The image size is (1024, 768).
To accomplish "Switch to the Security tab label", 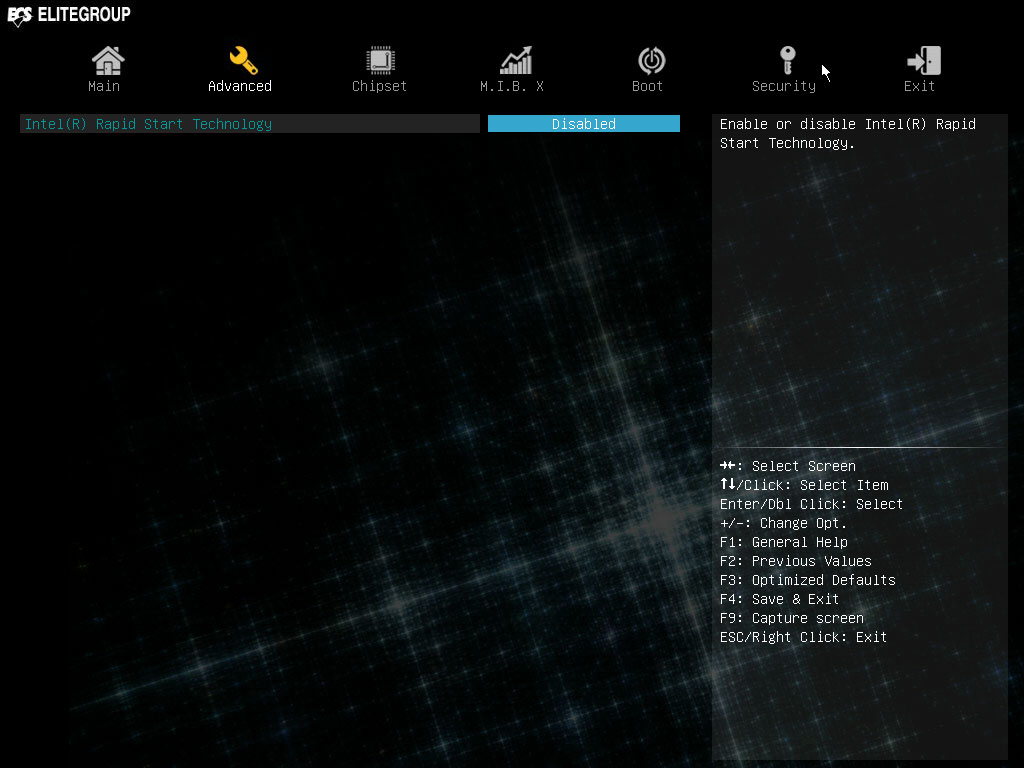I will [784, 86].
